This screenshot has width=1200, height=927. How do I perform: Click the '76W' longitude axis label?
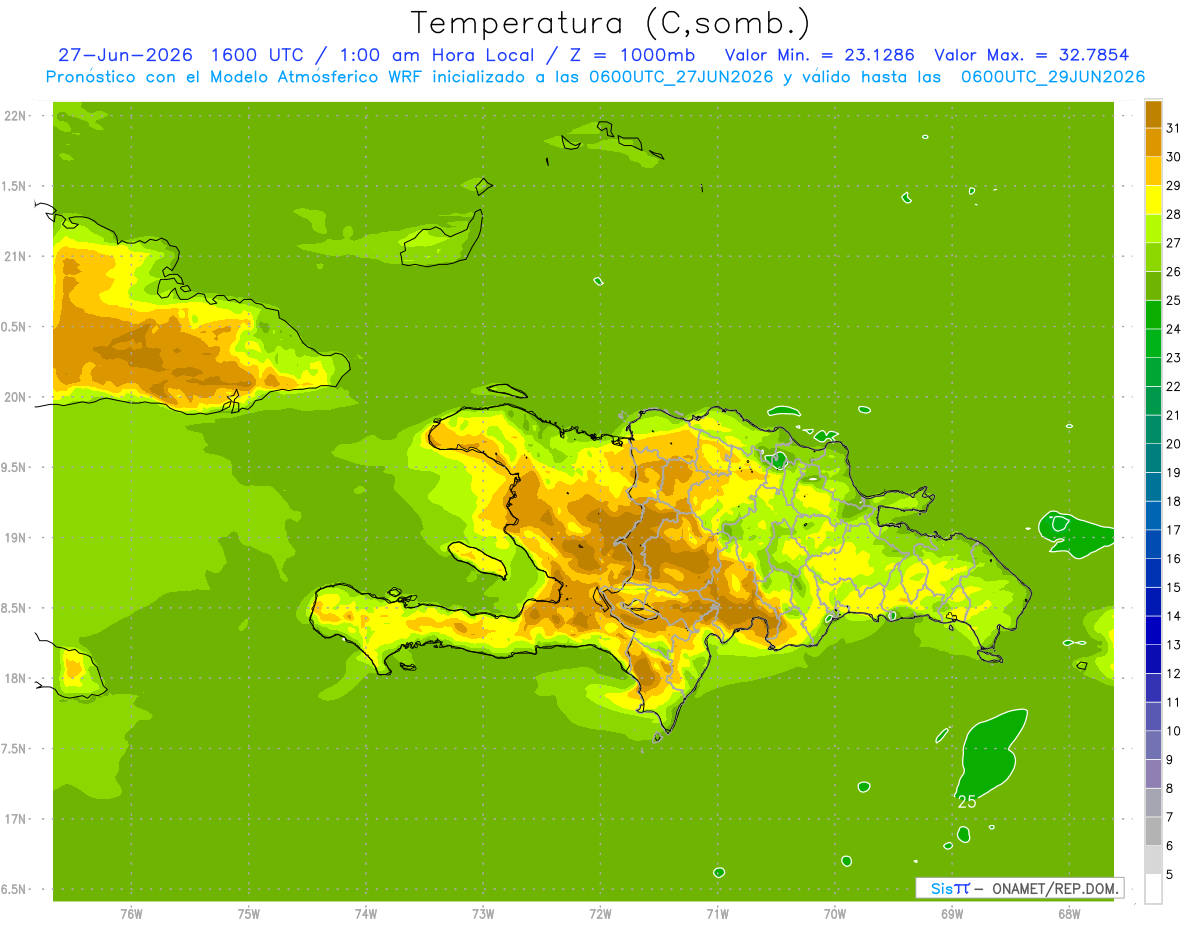pos(131,914)
